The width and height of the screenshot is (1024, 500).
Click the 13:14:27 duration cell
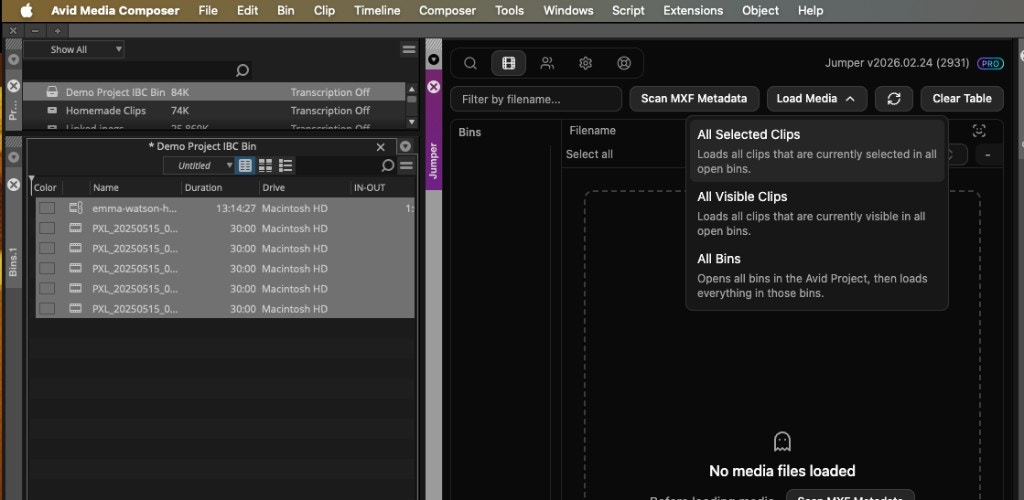point(235,208)
